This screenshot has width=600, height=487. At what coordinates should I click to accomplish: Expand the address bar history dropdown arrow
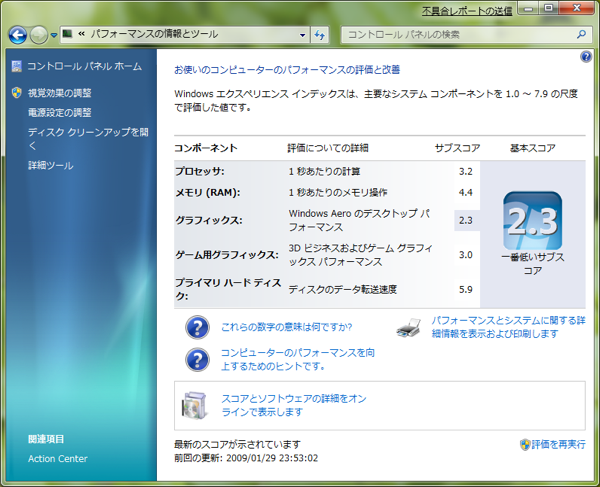(302, 35)
